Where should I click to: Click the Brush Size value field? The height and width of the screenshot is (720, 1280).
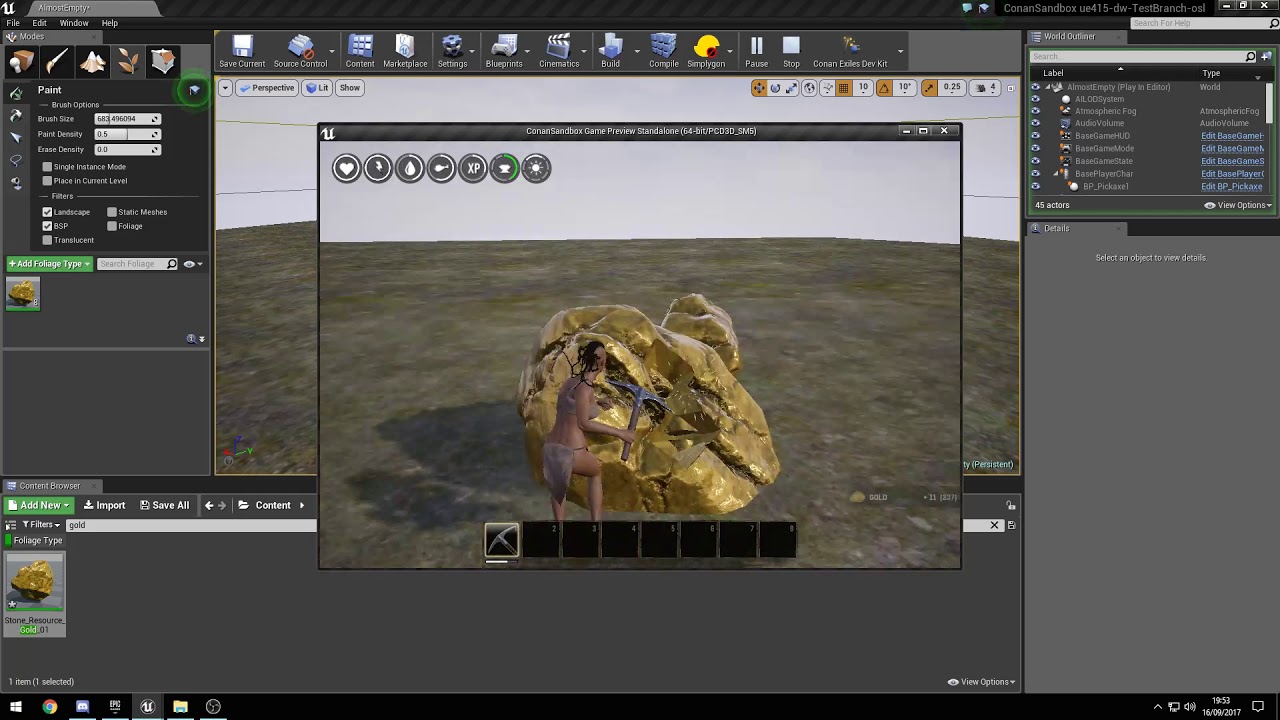point(126,119)
